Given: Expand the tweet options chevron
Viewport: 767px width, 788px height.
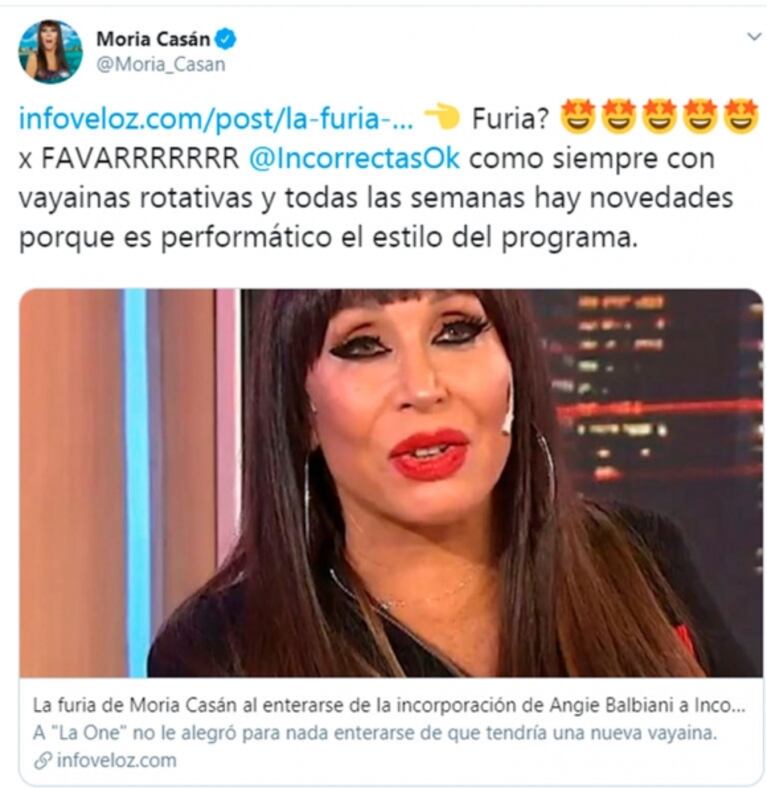Looking at the screenshot, I should click(x=754, y=37).
